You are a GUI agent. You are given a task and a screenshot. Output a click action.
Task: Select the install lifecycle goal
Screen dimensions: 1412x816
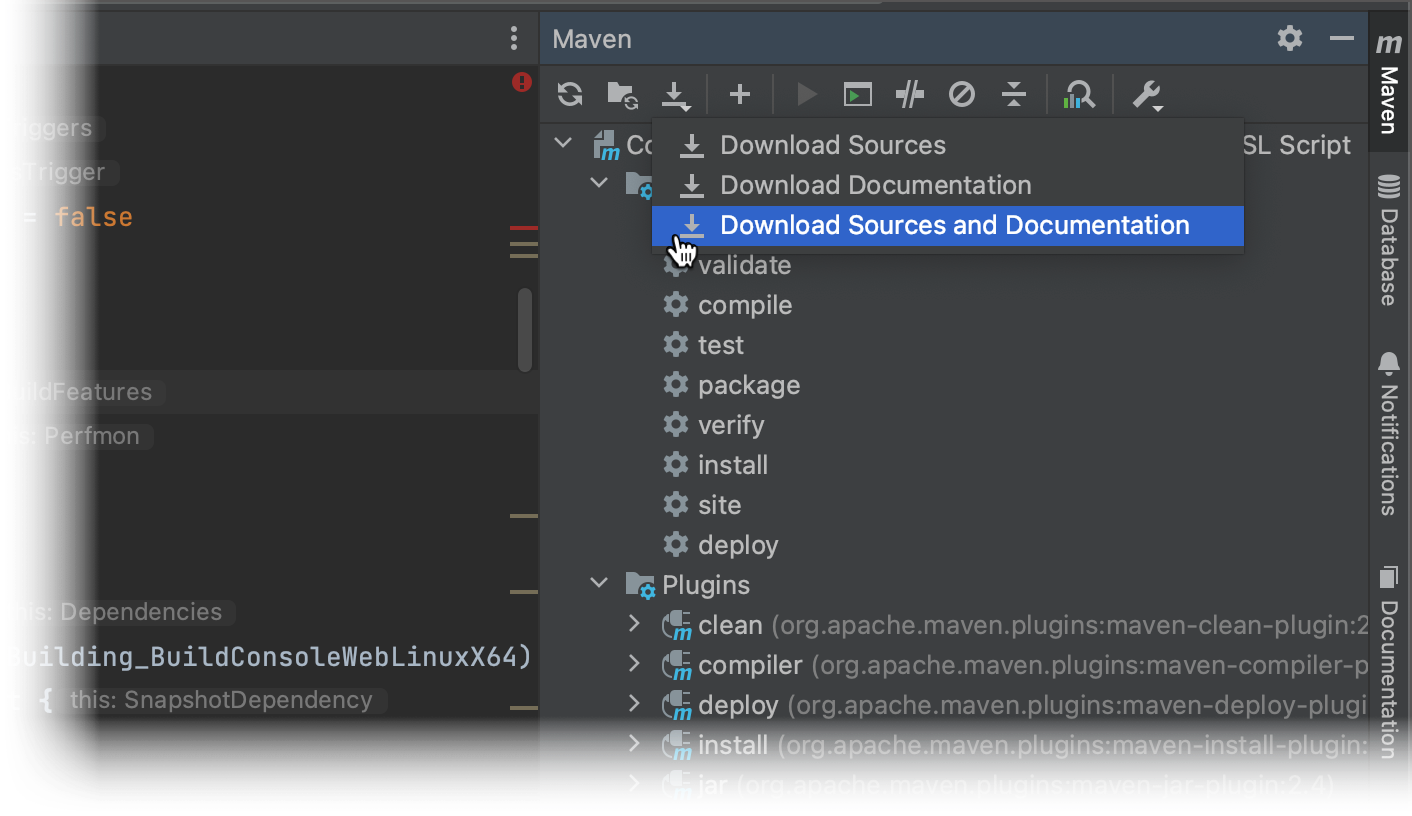coord(732,464)
